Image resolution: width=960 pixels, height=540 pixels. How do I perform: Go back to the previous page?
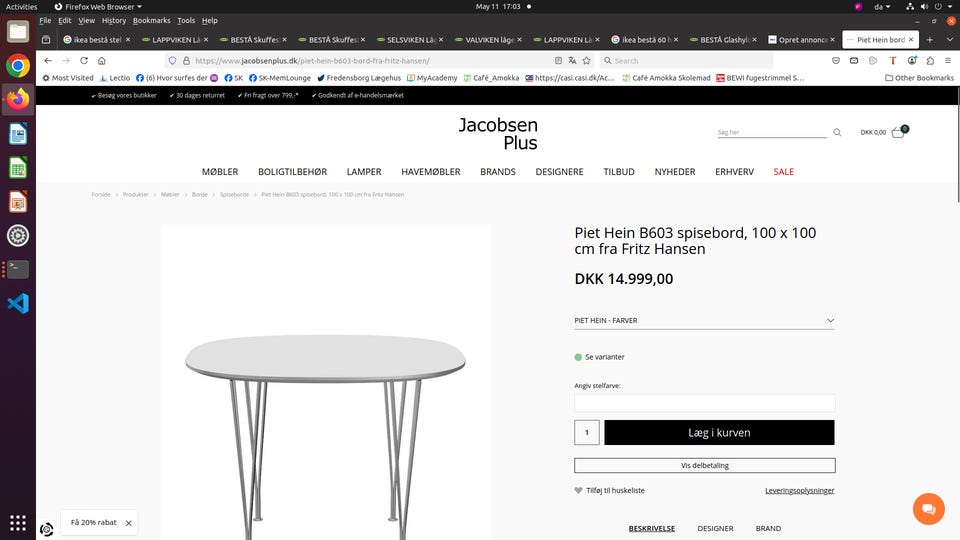[48, 61]
